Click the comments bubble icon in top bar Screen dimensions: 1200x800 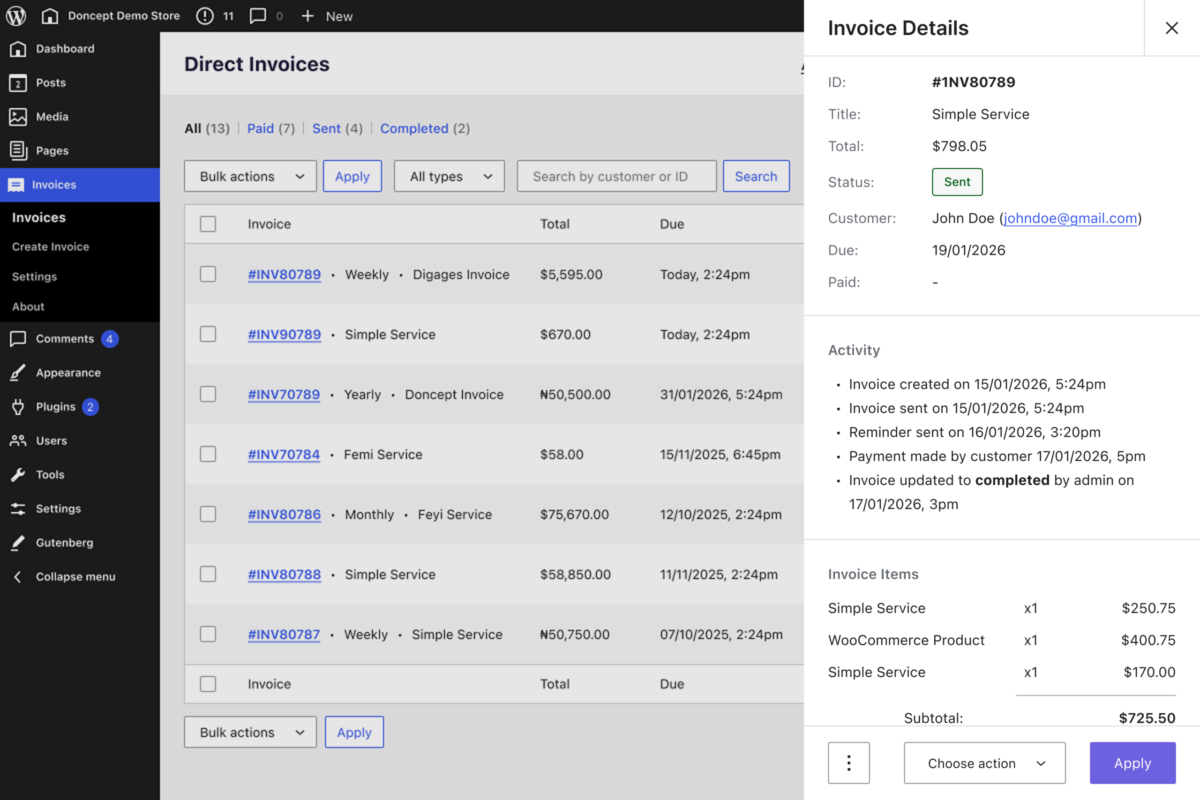258,16
